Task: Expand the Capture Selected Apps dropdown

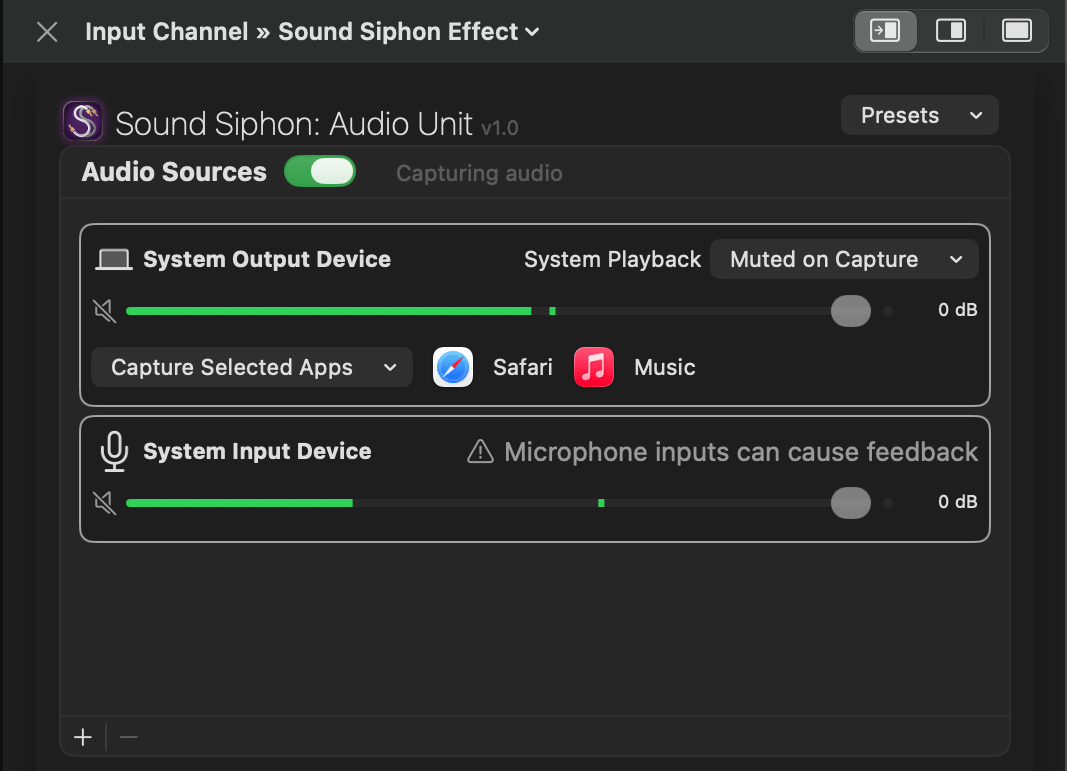Action: (x=252, y=367)
